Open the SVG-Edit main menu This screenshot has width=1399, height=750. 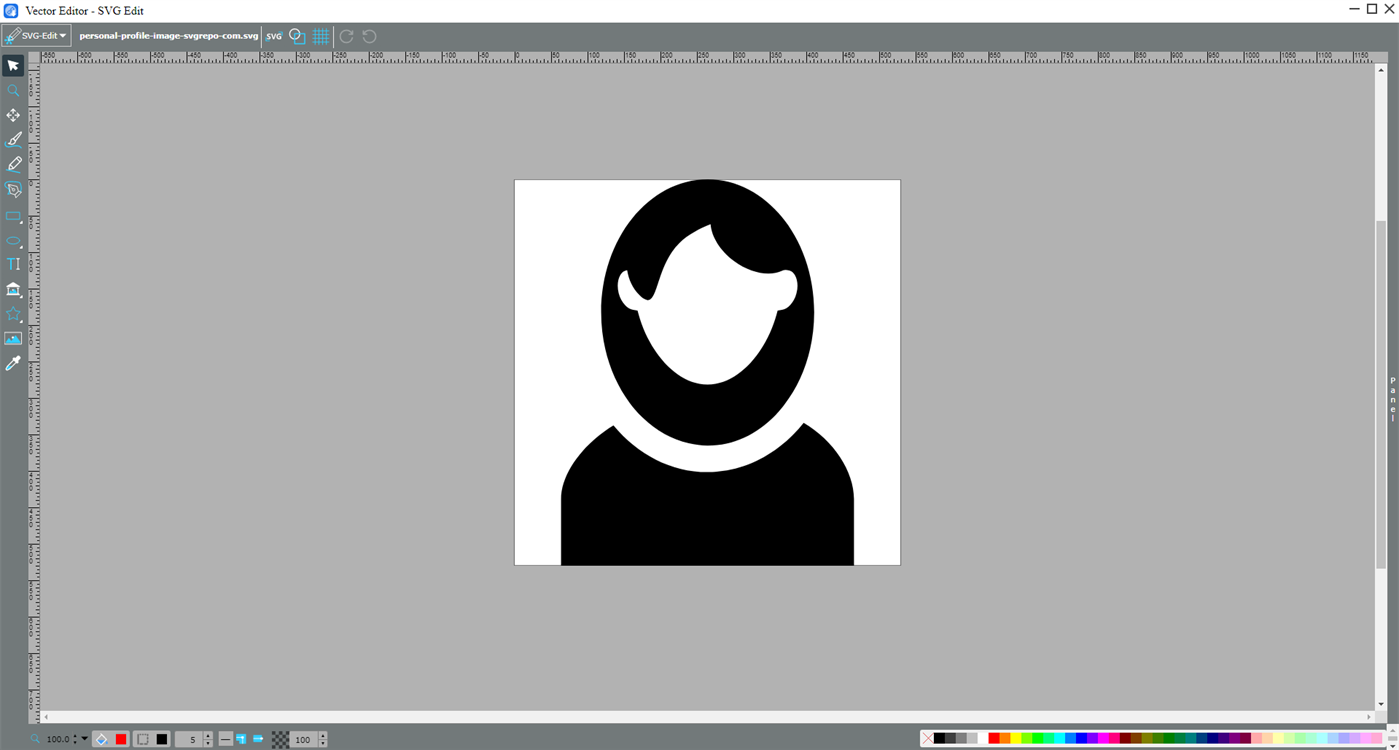[x=35, y=35]
